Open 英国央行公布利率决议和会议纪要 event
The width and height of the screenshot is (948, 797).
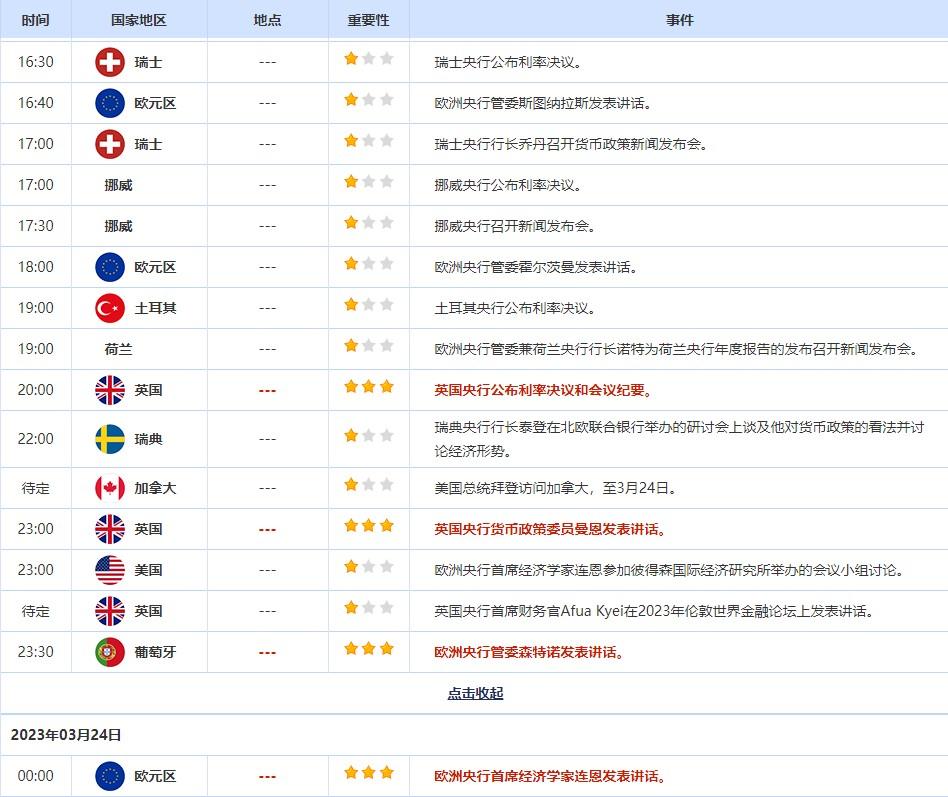coord(543,390)
